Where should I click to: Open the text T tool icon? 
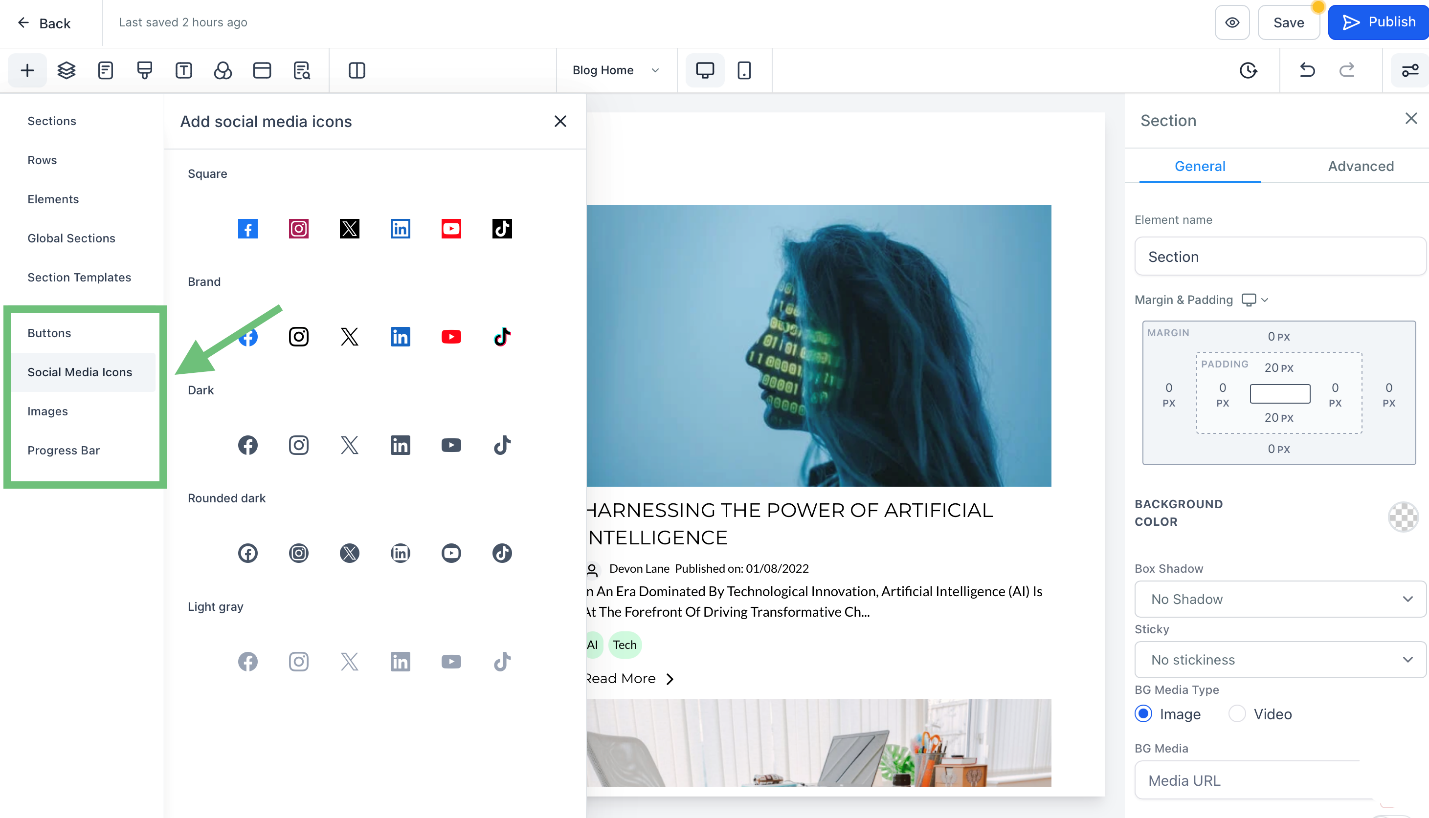click(x=184, y=71)
